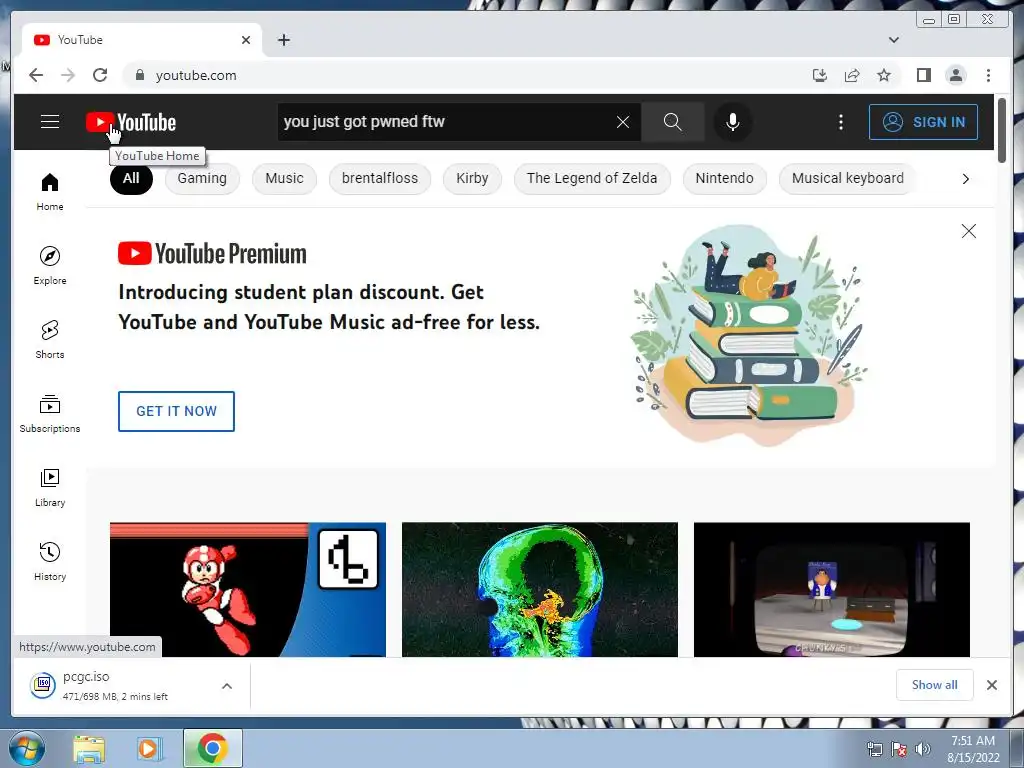The width and height of the screenshot is (1024, 768).
Task: Click the GET IT NOW button
Action: [x=176, y=411]
